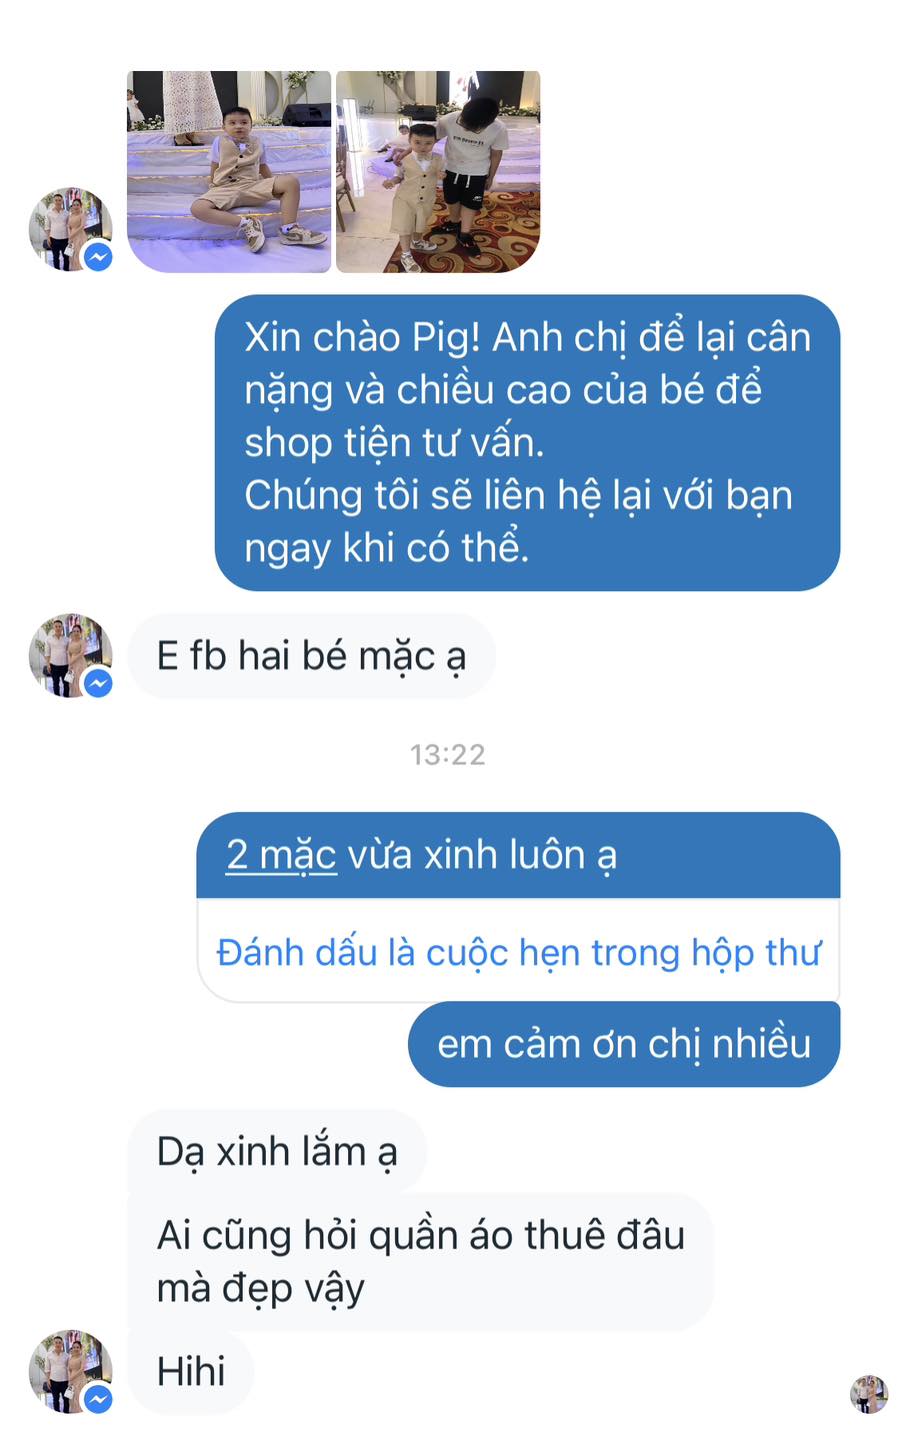This screenshot has height=1440, width=898.
Task: Select the 'Dạ xinh lắm ạ' message
Action: (x=277, y=1151)
